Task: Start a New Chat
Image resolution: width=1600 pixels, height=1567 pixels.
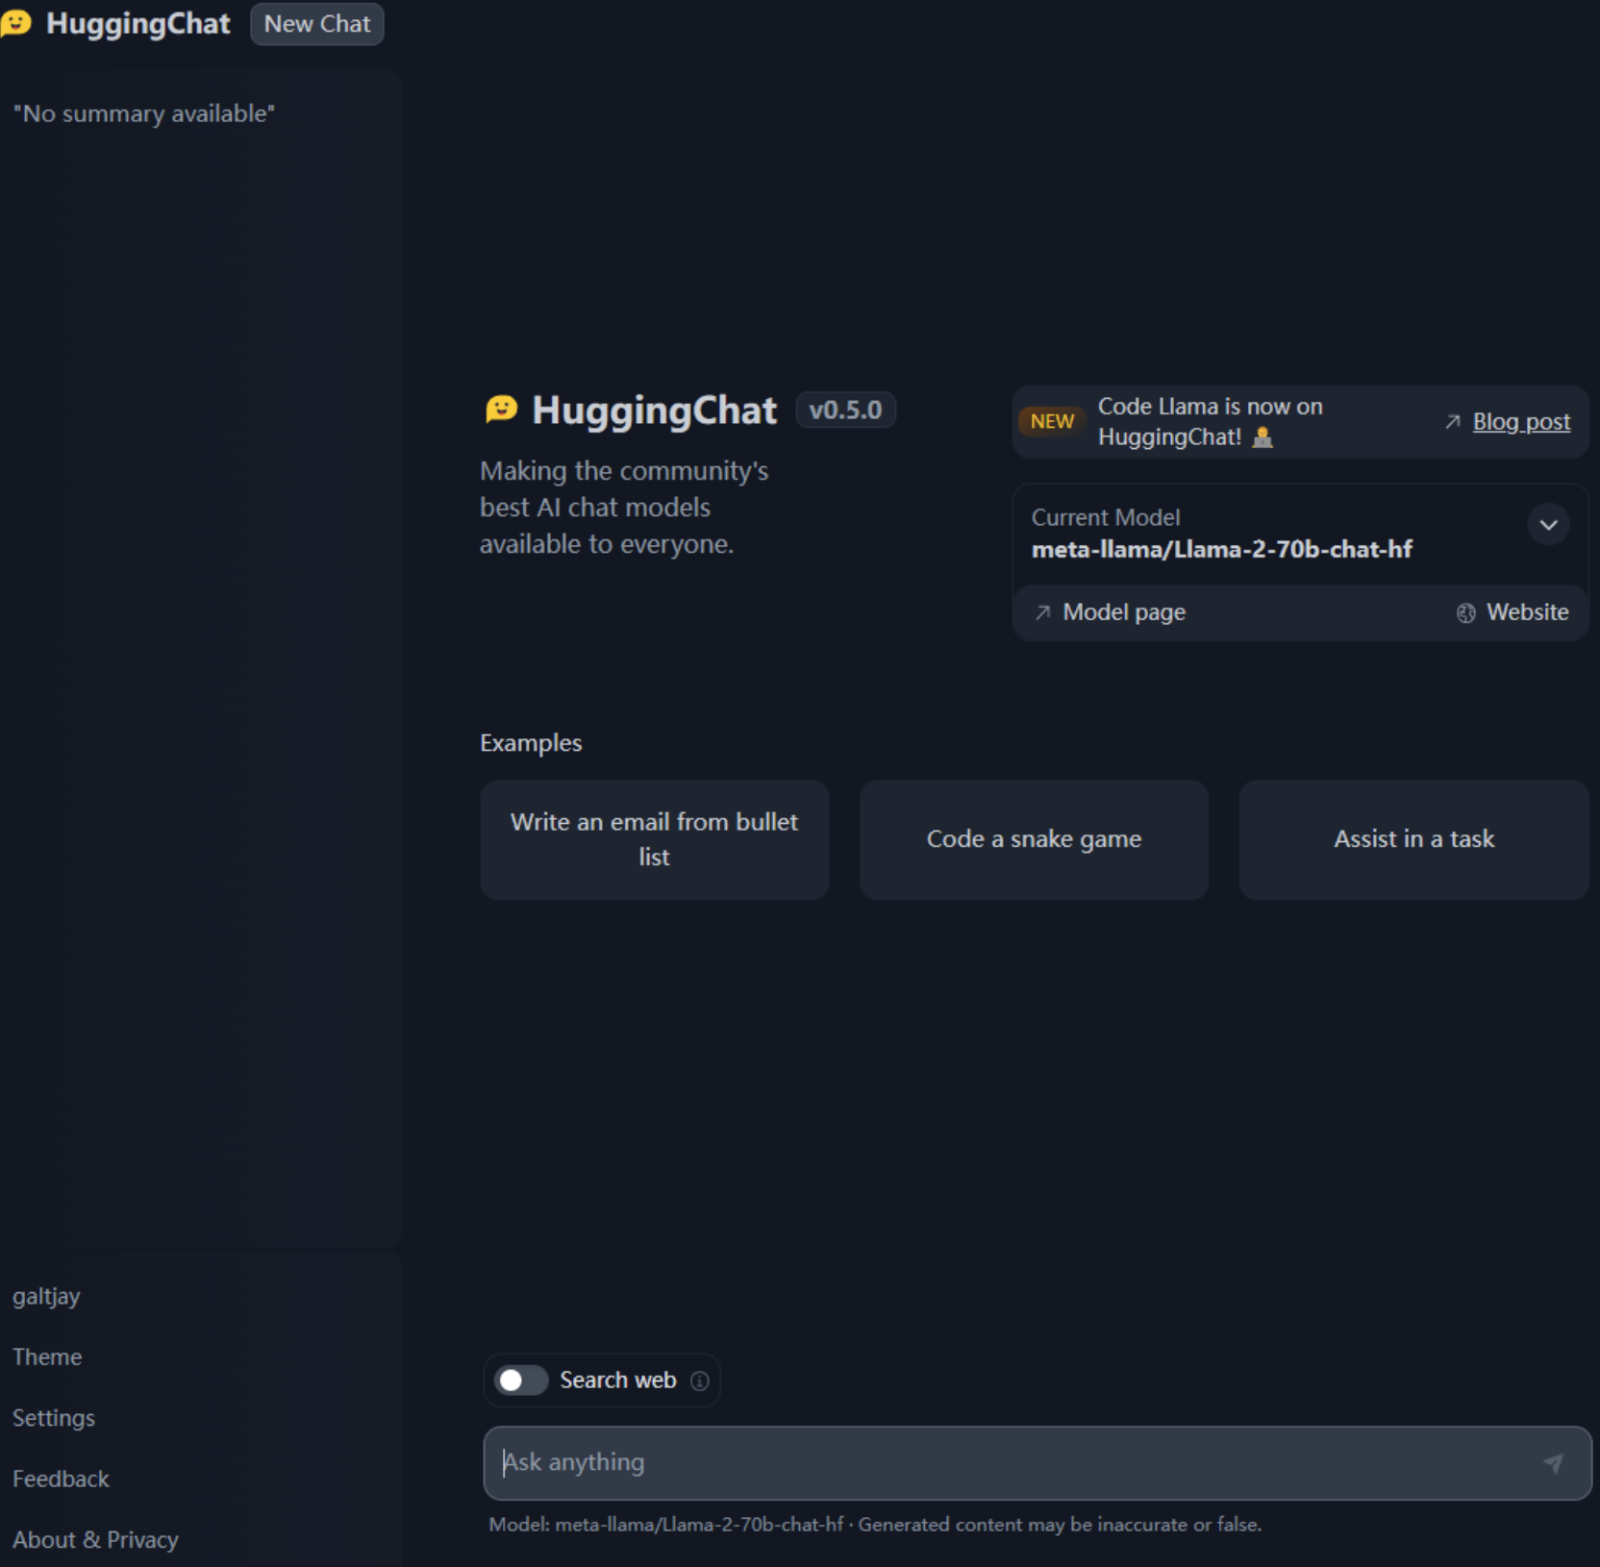Action: tap(316, 24)
